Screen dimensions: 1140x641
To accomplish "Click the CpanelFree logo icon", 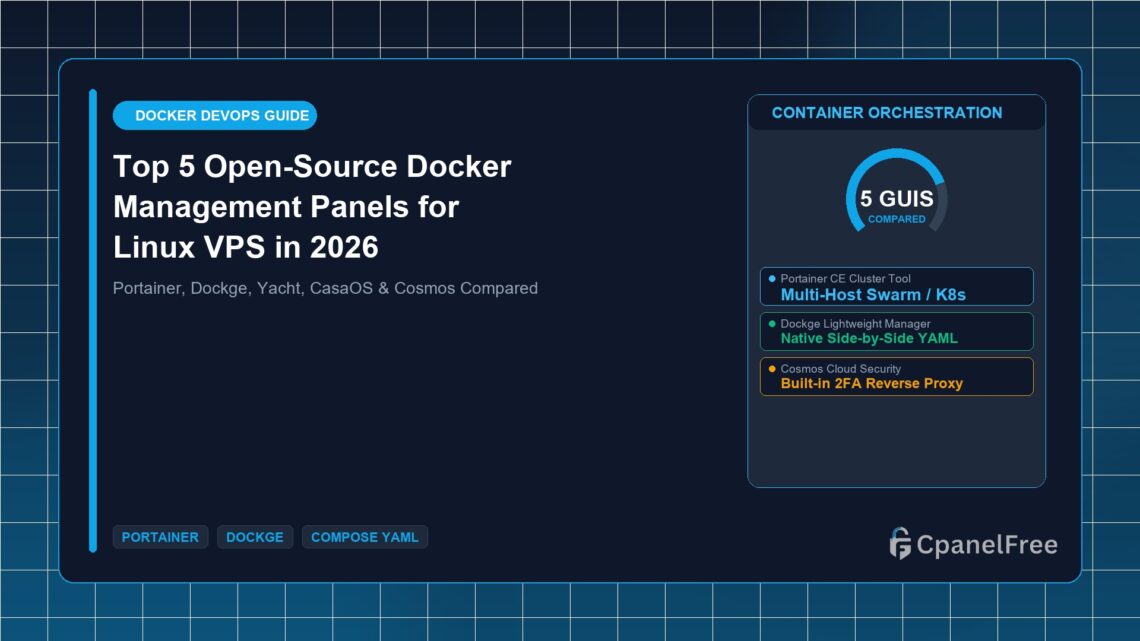I will (x=900, y=544).
